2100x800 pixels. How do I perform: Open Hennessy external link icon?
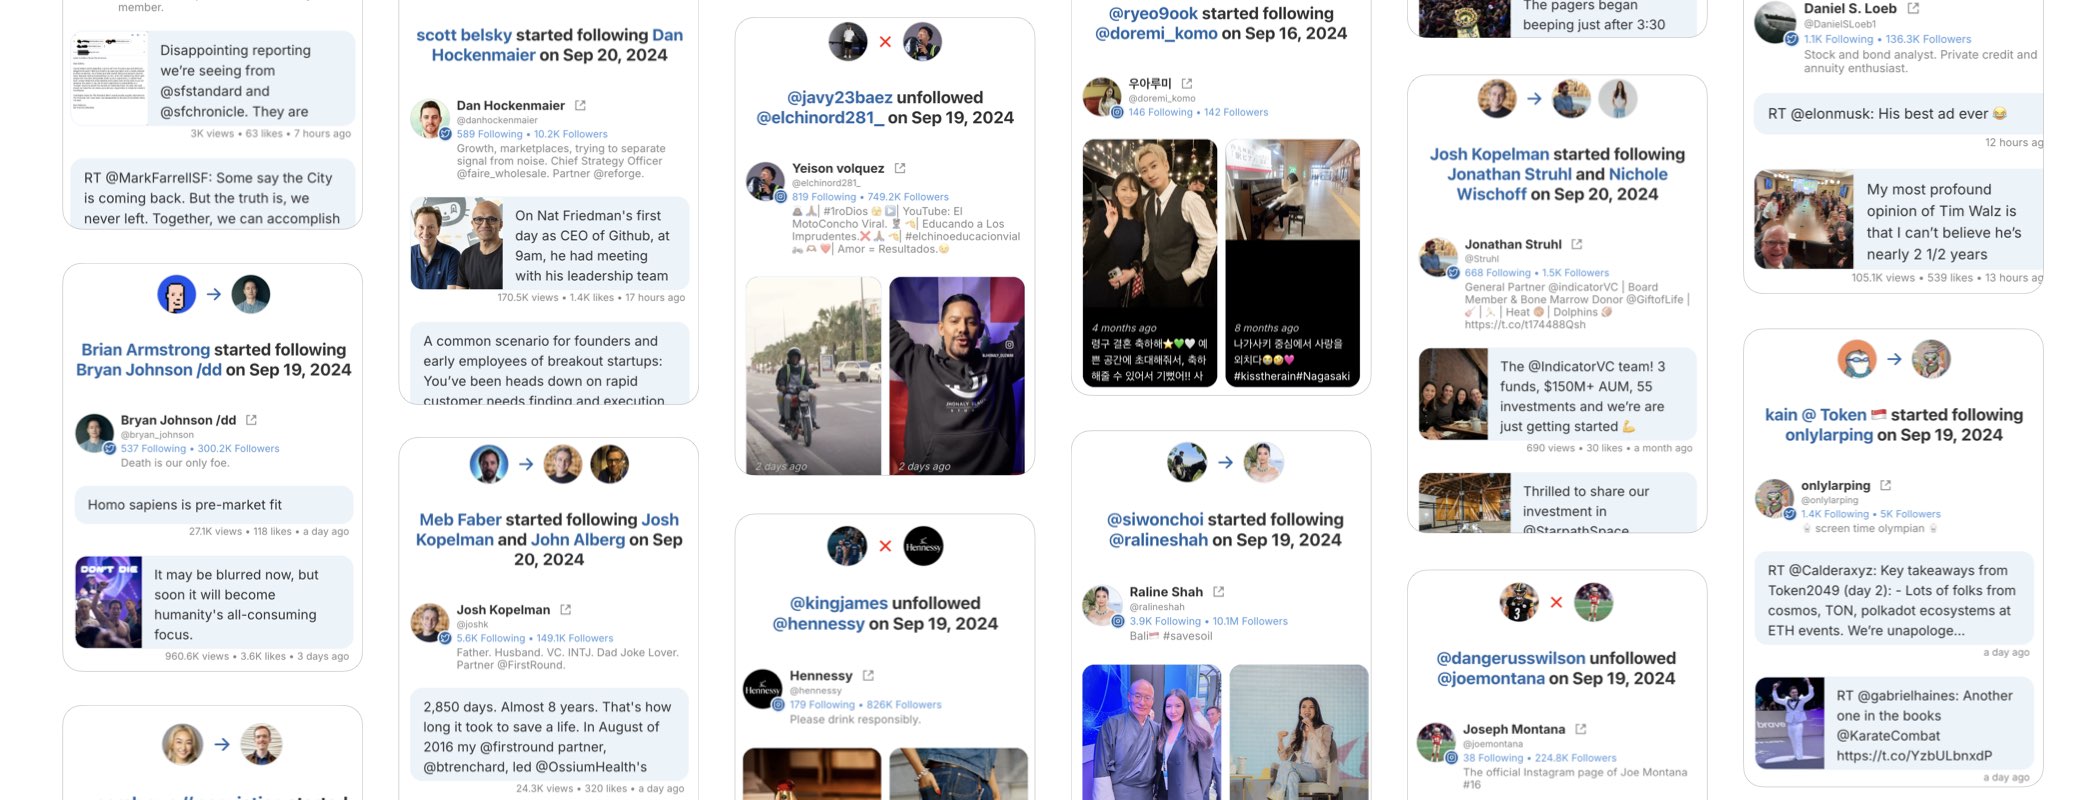[x=868, y=676]
